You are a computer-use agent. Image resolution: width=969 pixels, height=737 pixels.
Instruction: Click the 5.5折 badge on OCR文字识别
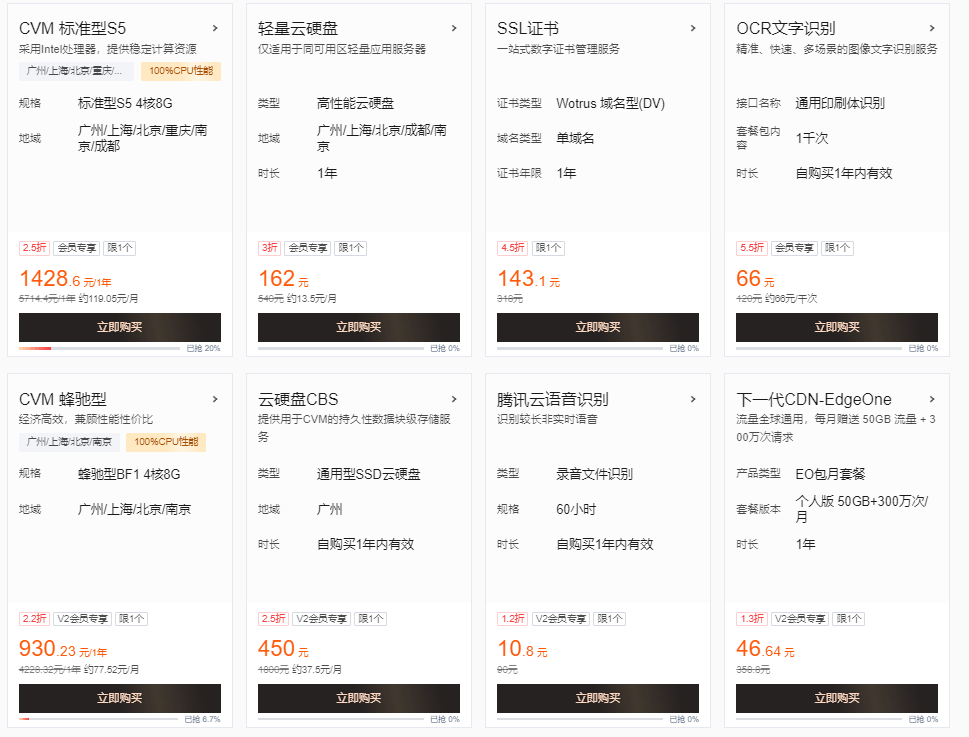pos(752,248)
